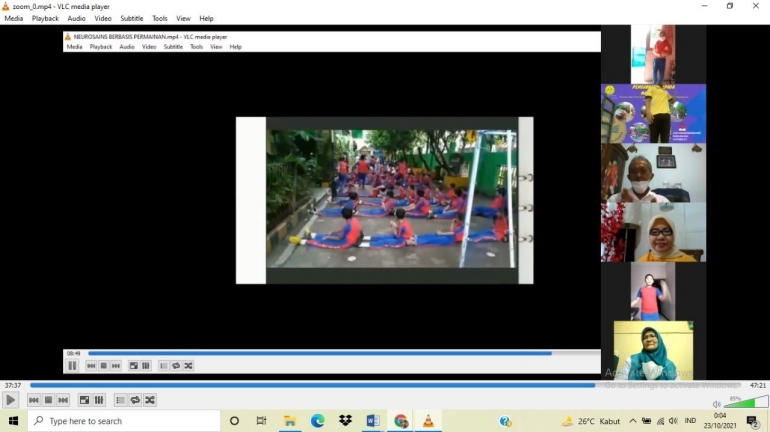
Task: Open Microsoft Word from taskbar
Action: (x=373, y=421)
